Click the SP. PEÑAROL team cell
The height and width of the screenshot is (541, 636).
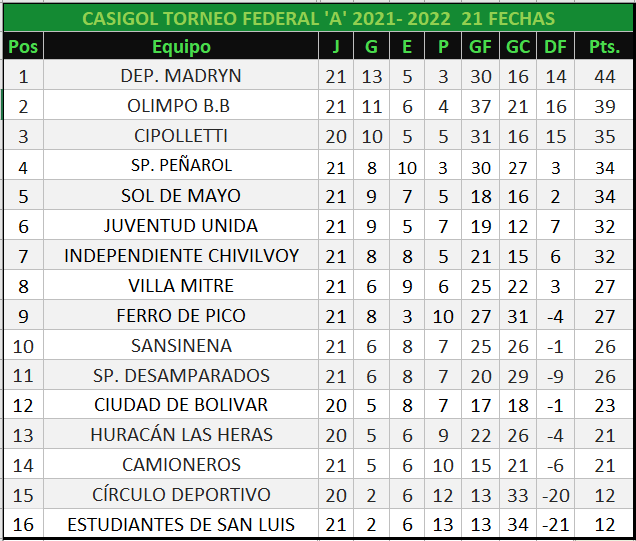pos(181,166)
